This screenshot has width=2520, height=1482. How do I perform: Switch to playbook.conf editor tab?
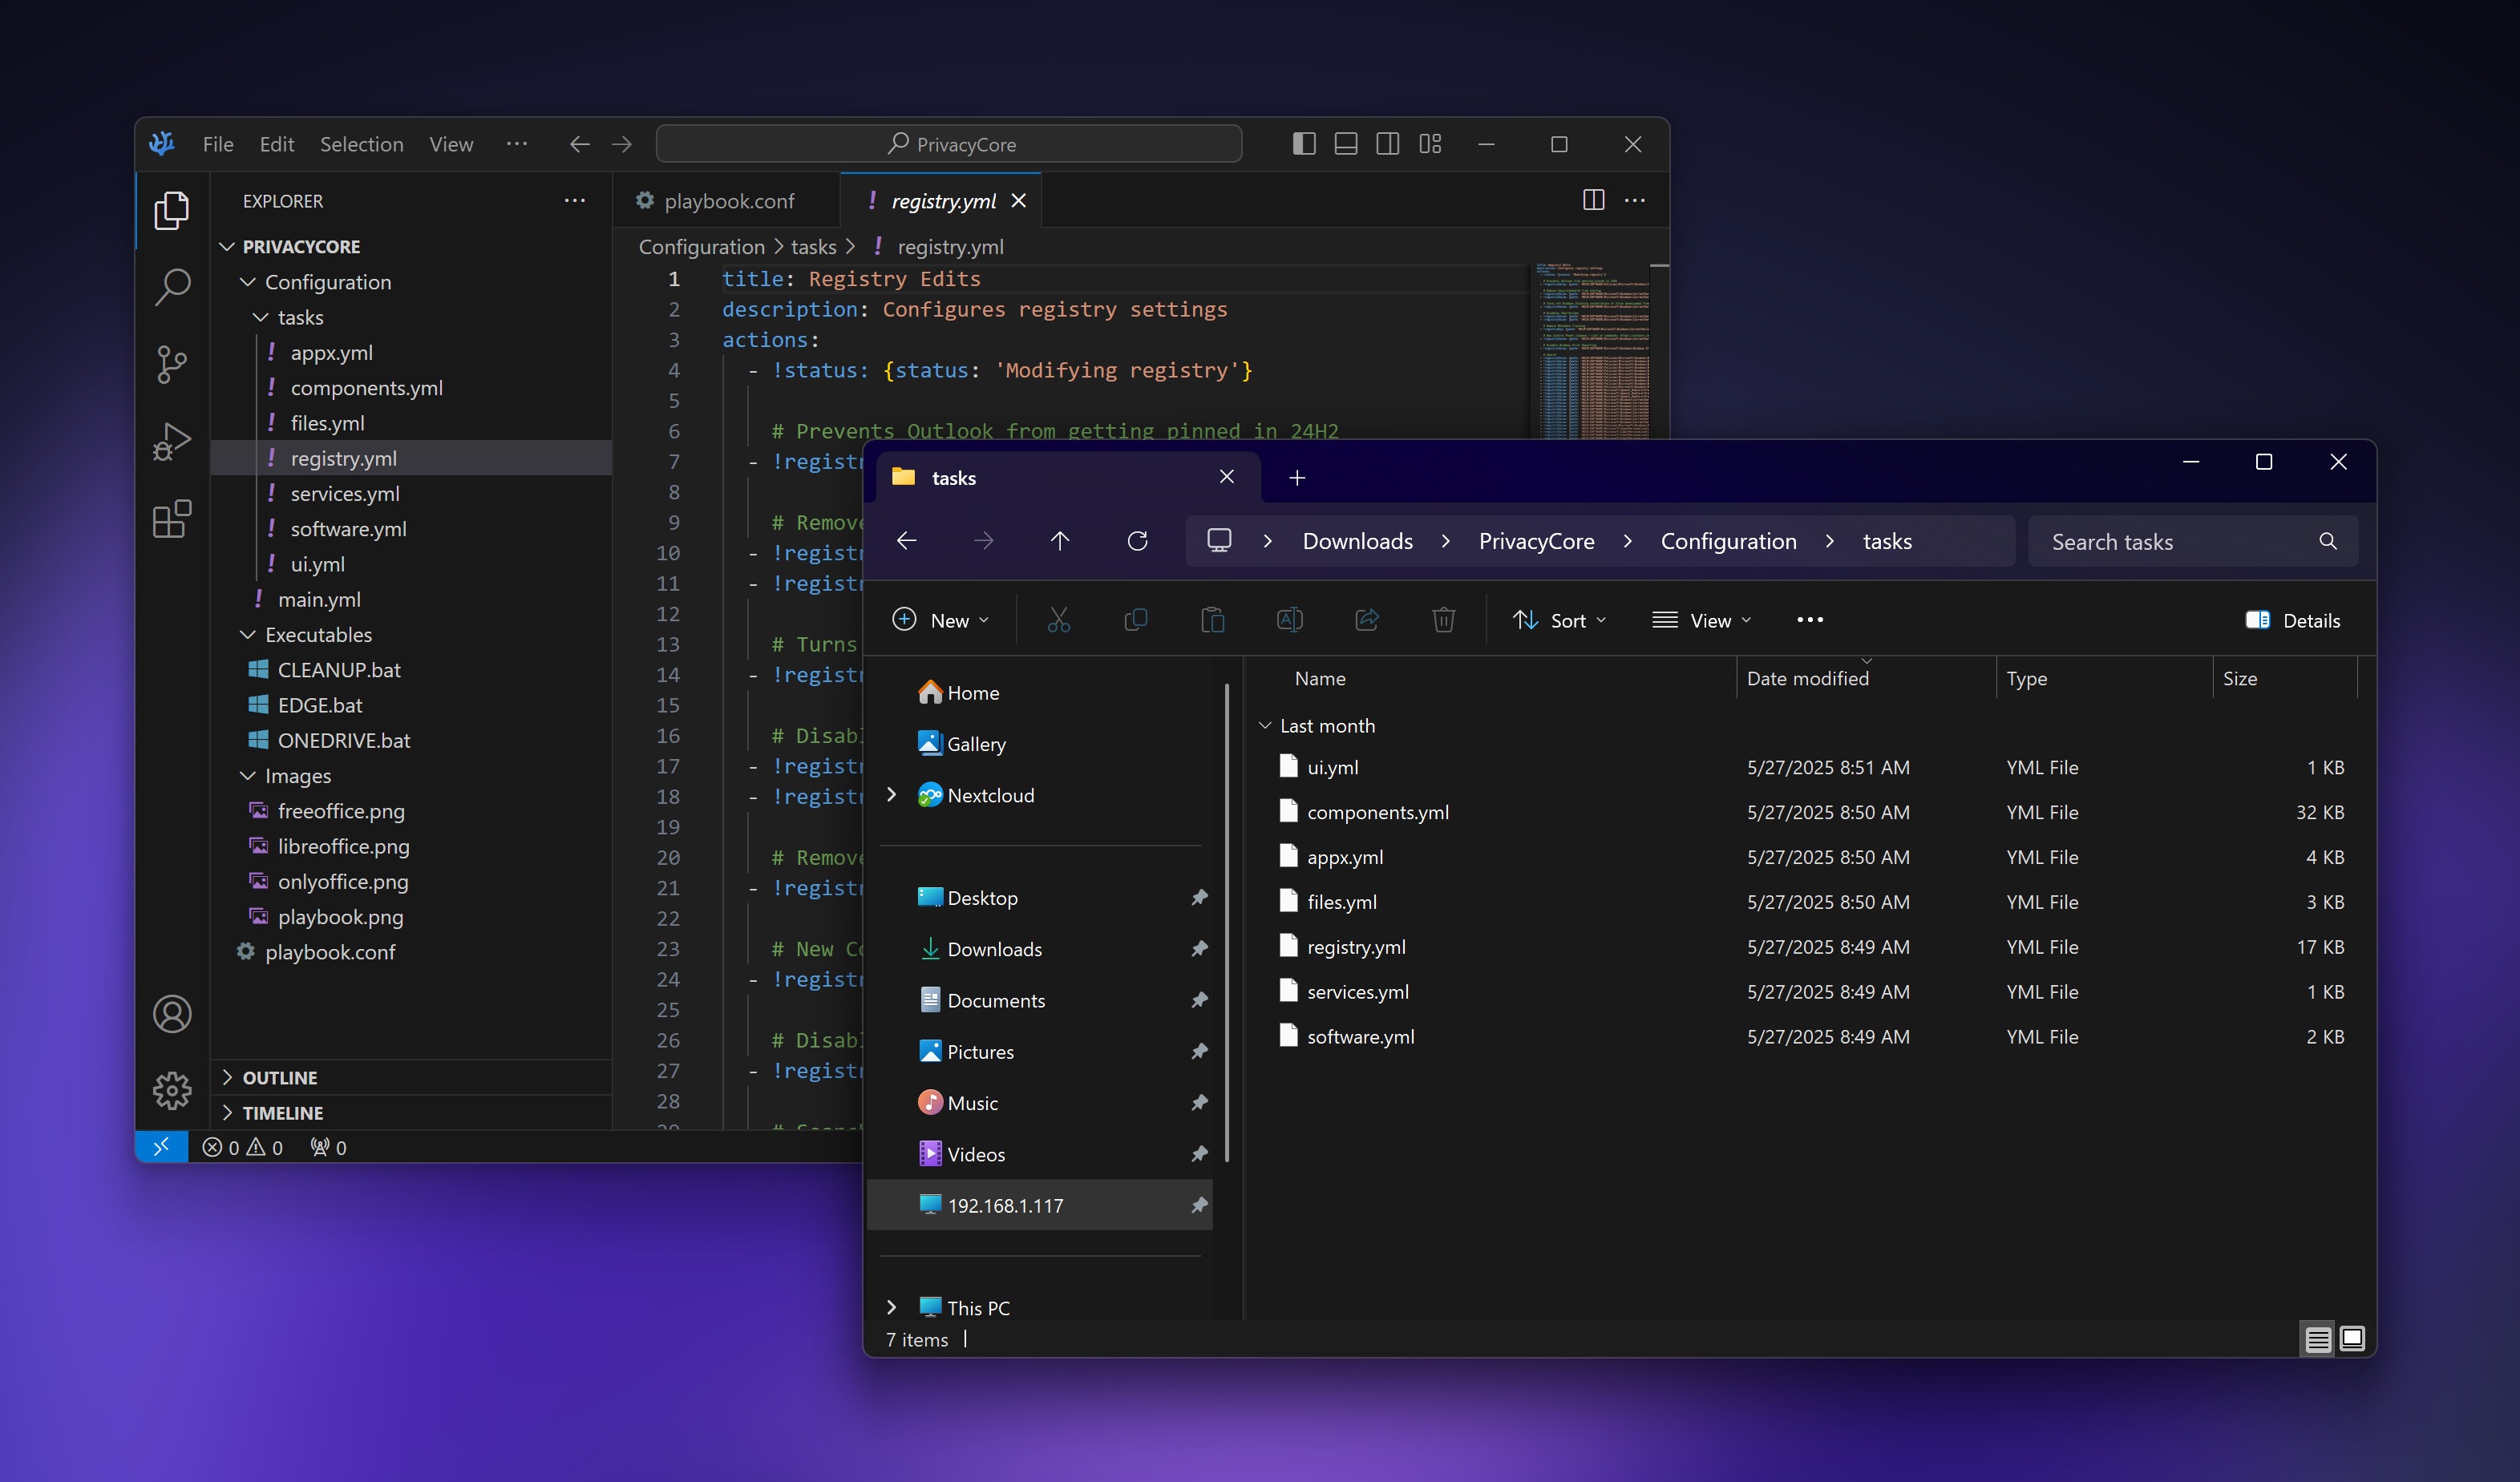coord(727,201)
